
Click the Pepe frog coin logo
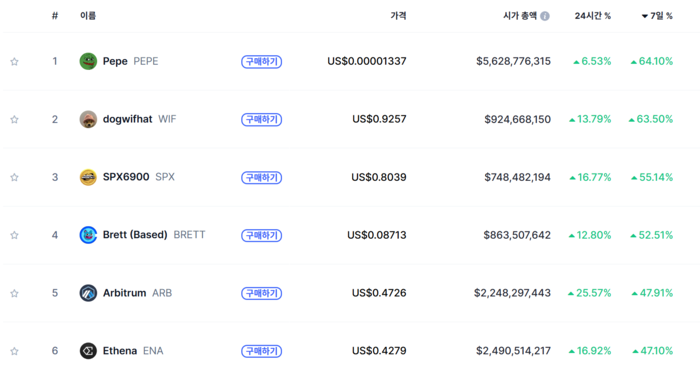point(88,61)
